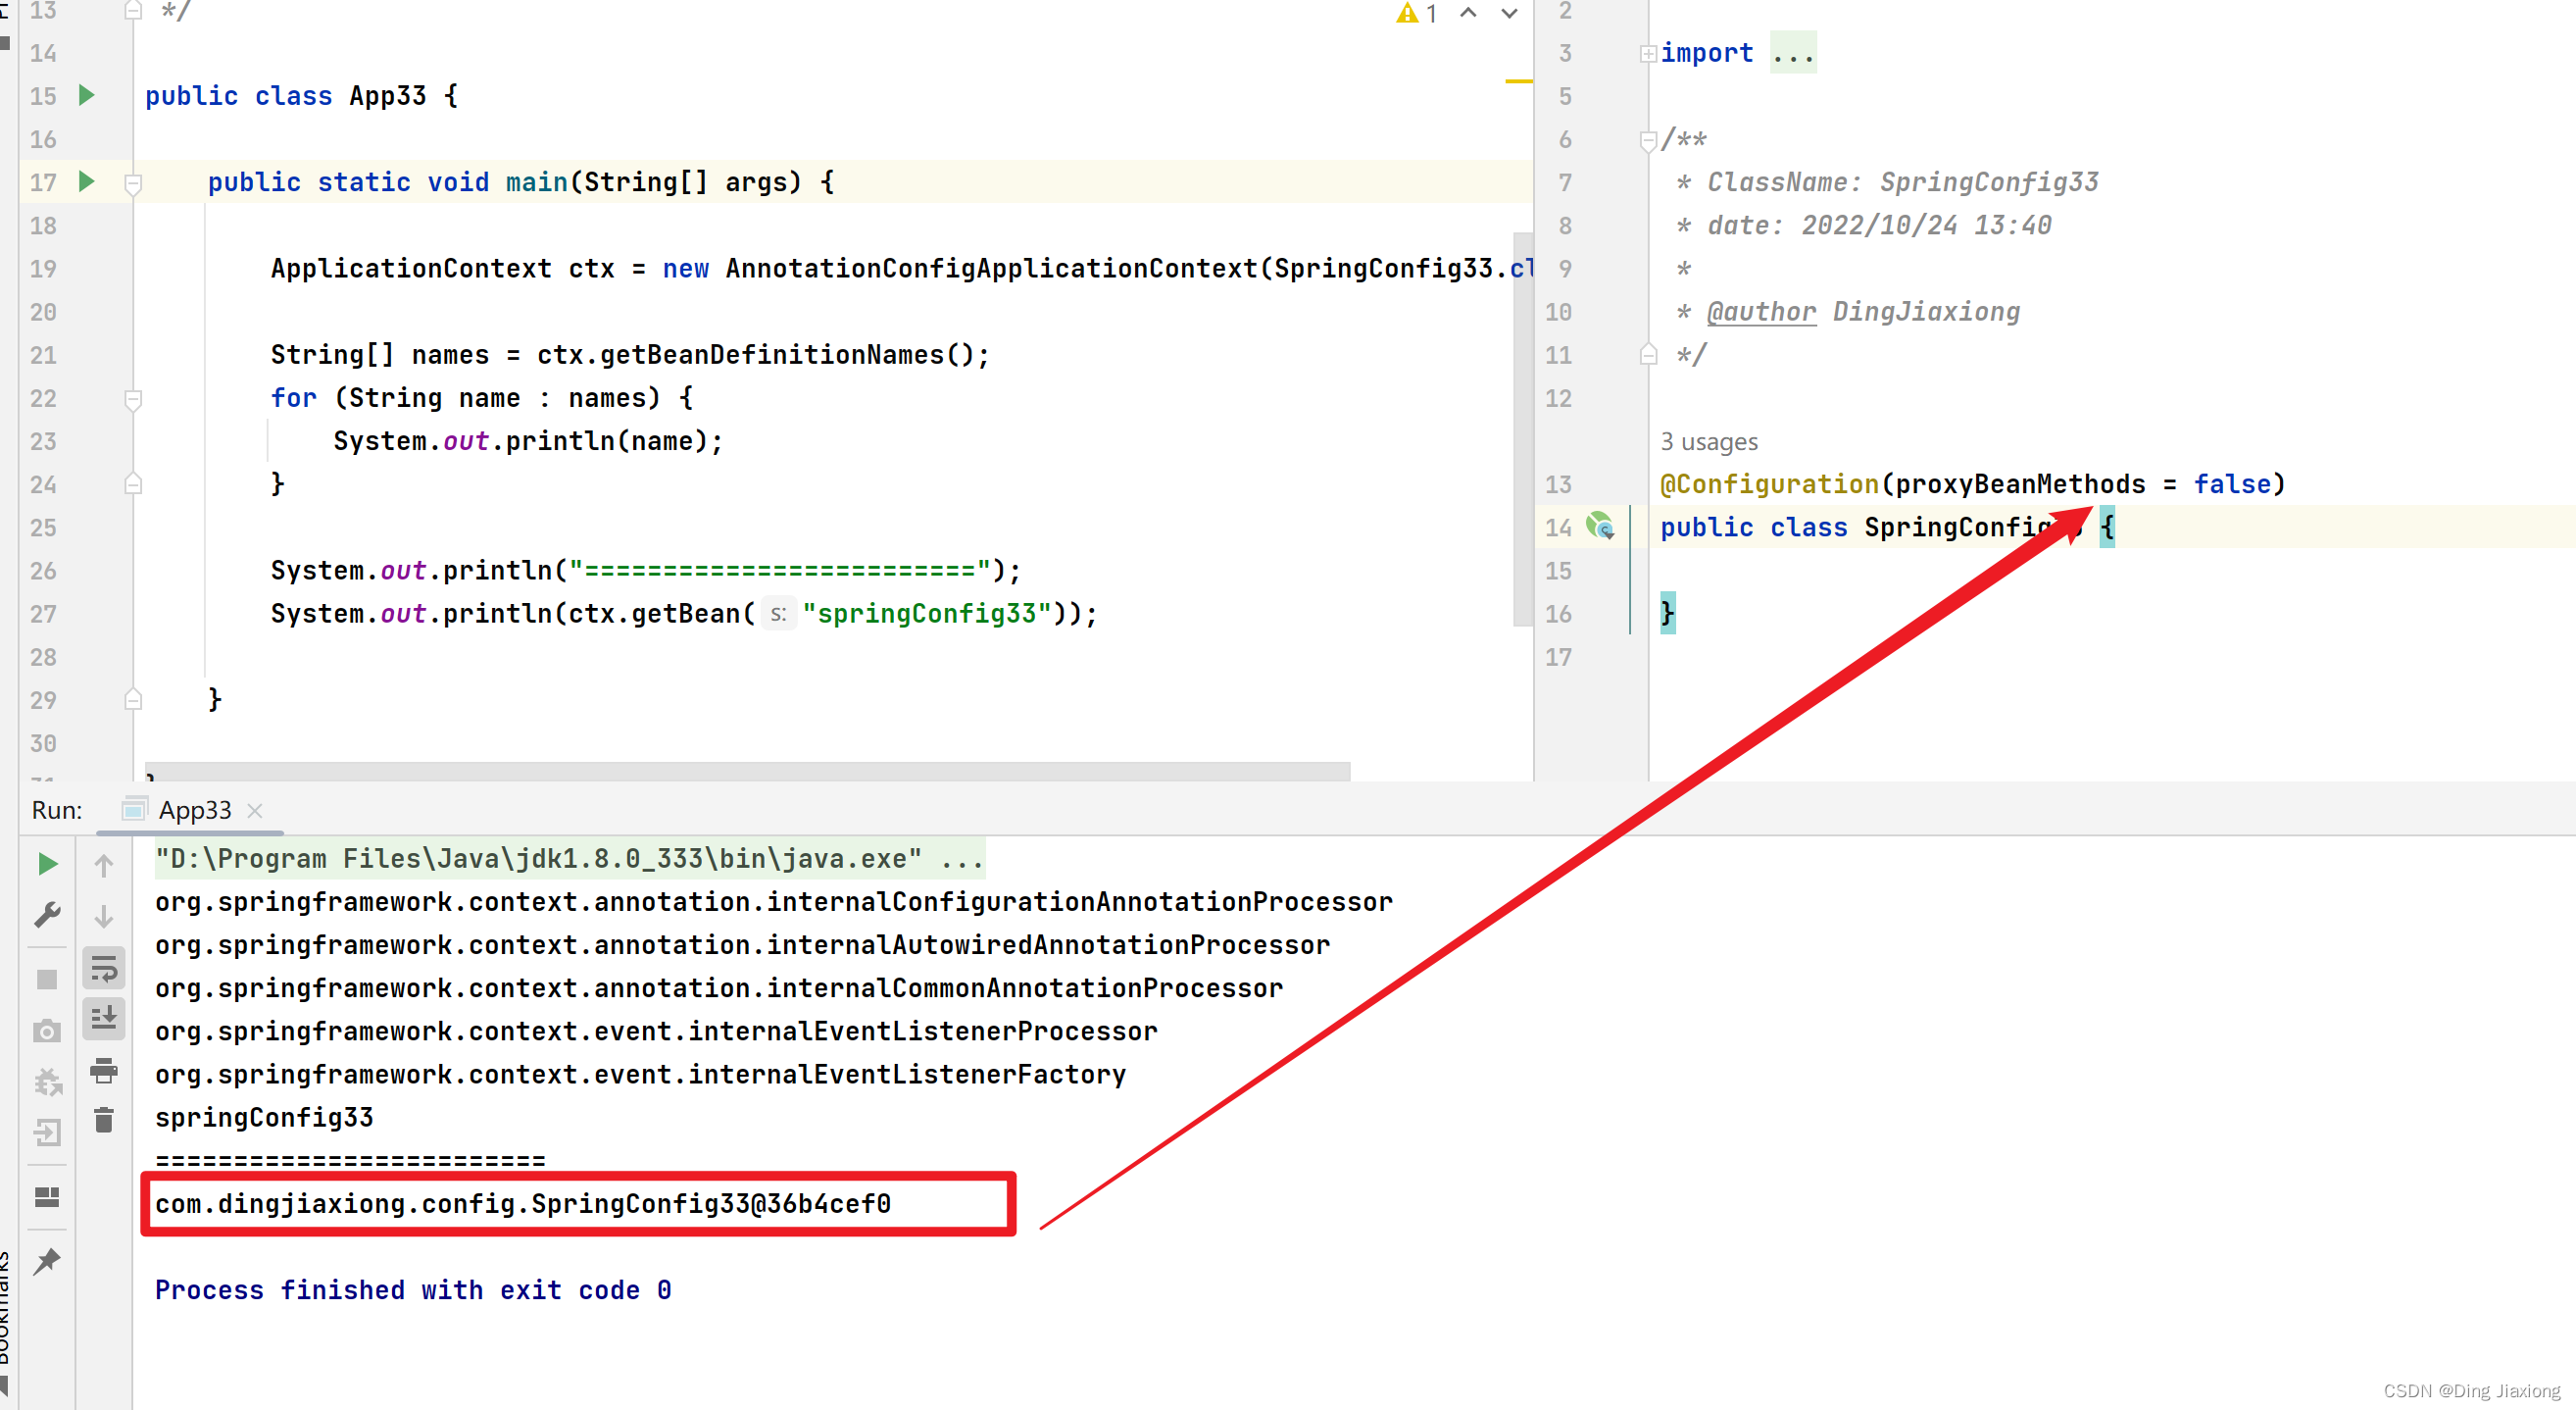2576x1410 pixels.
Task: Click 'Process finished with exit code 0'
Action: [x=413, y=1290]
